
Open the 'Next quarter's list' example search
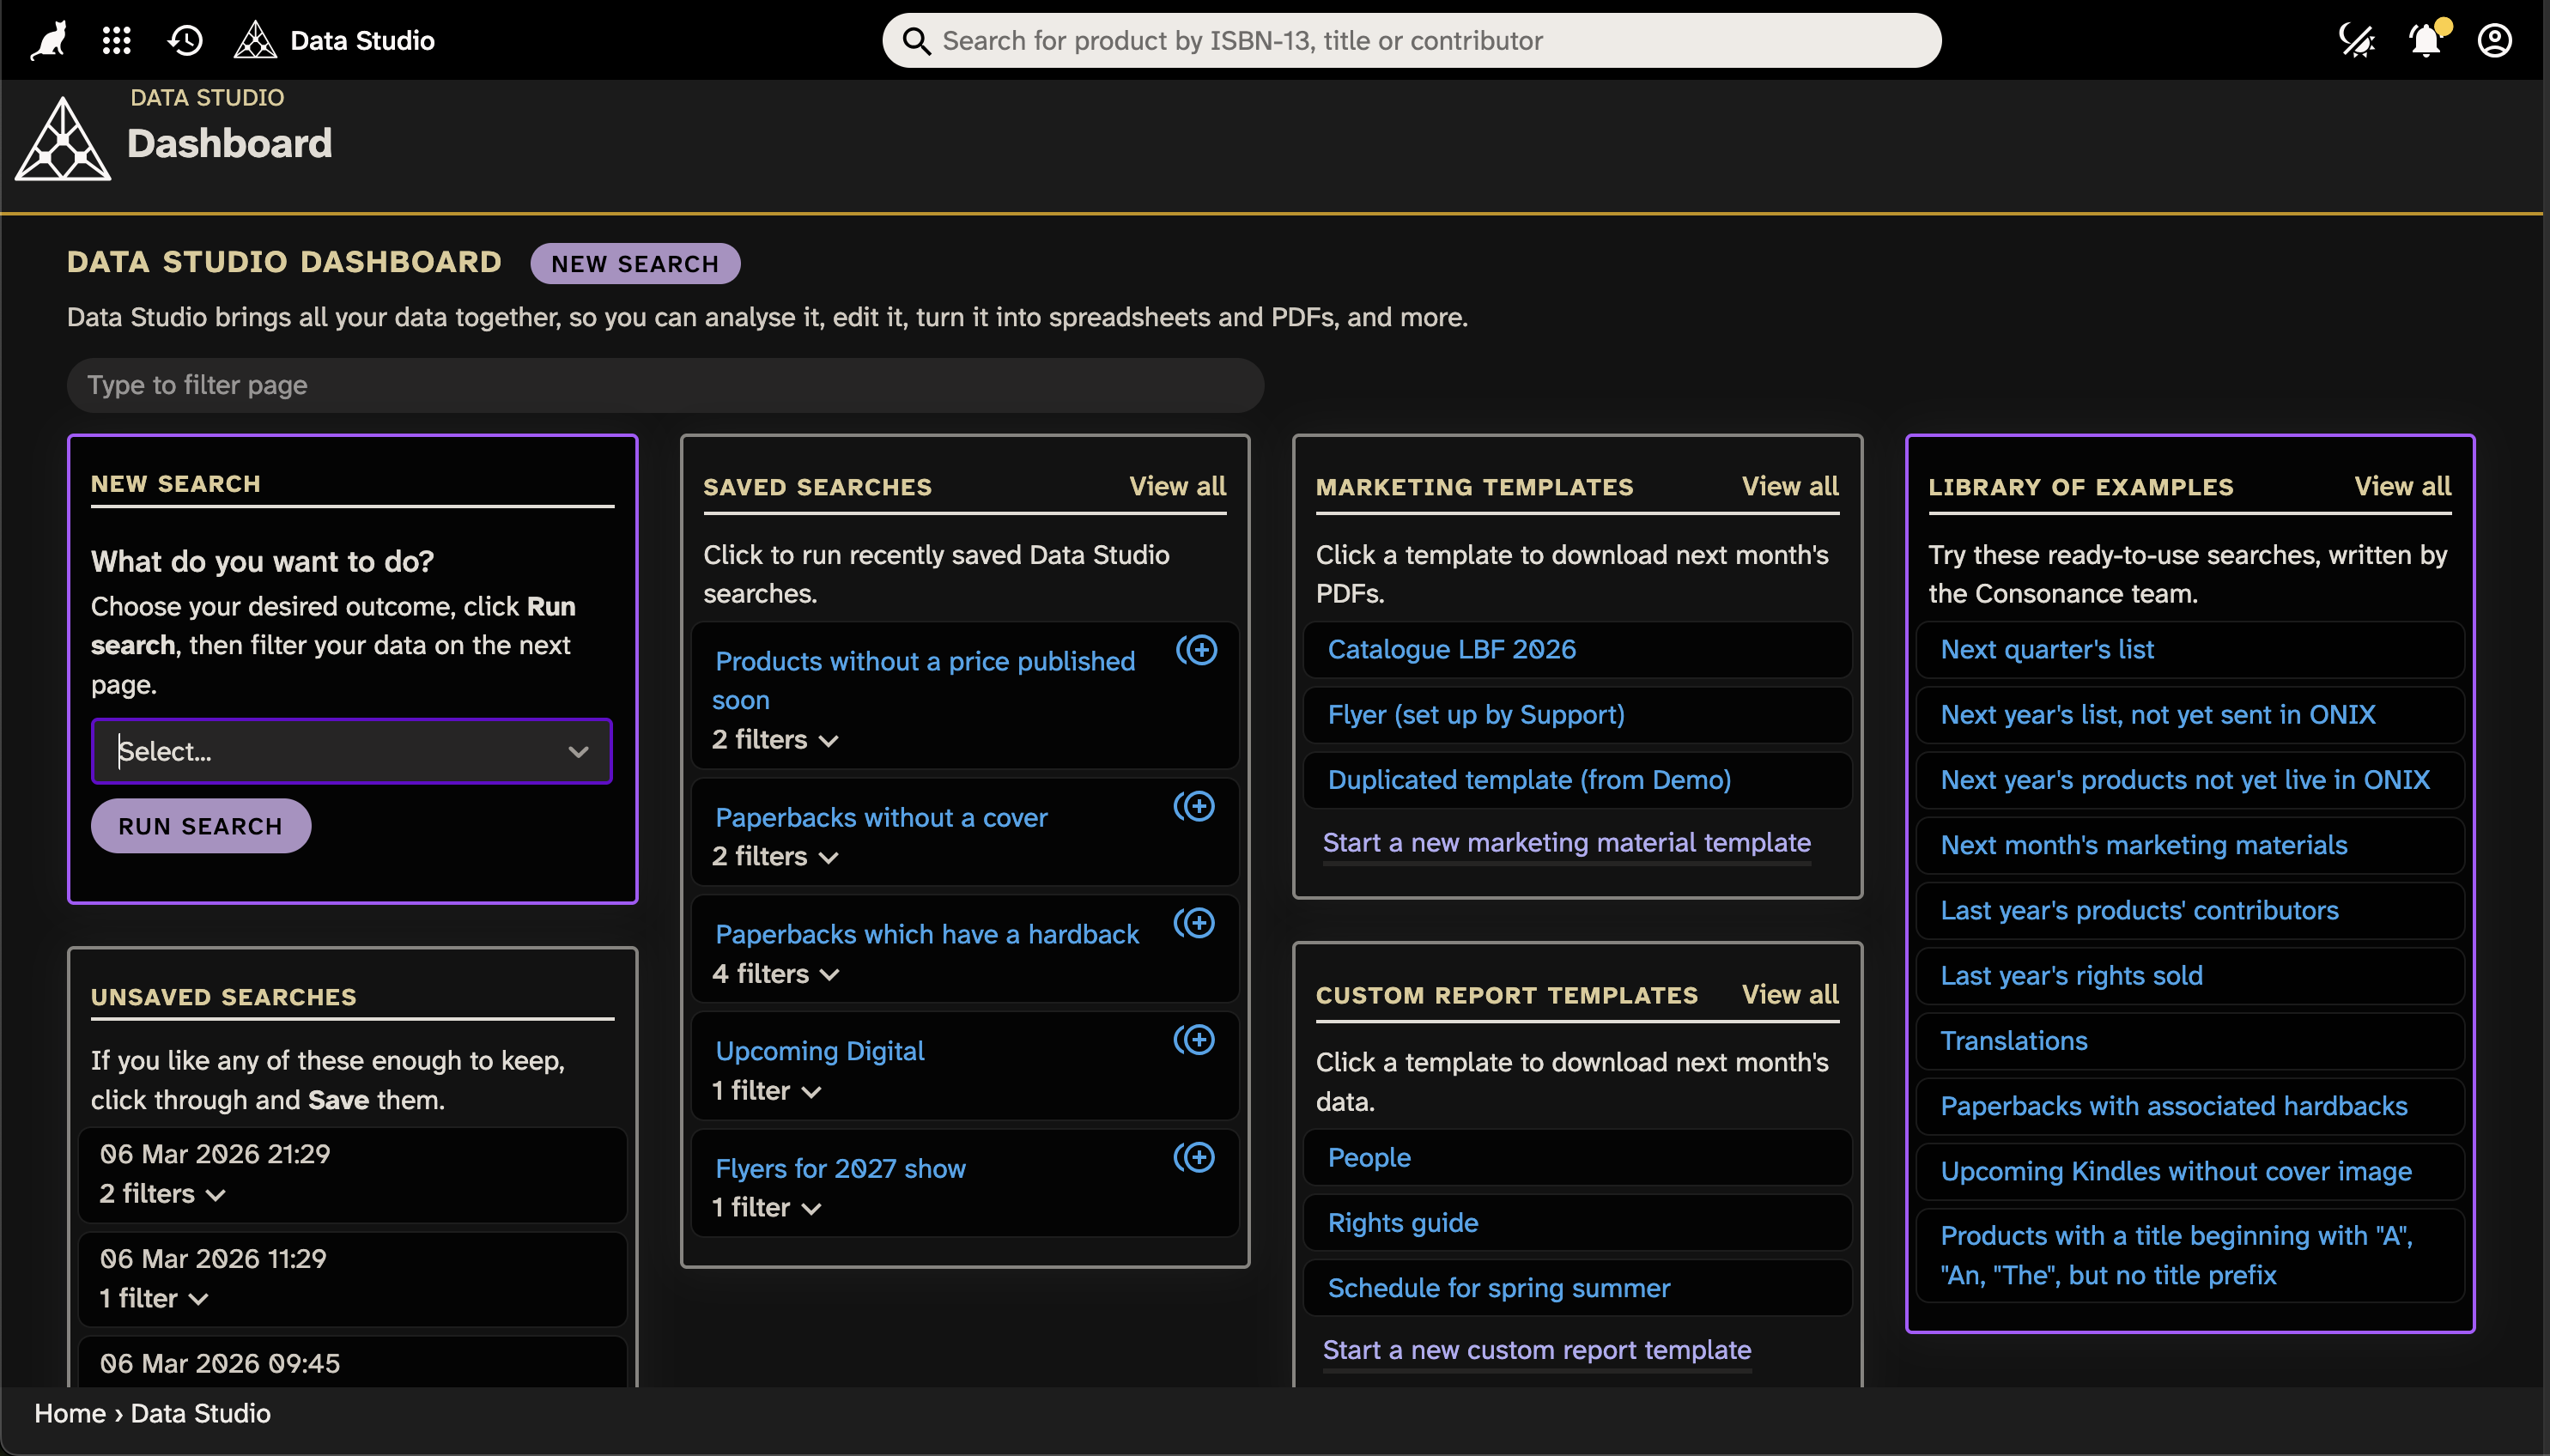click(x=2047, y=649)
